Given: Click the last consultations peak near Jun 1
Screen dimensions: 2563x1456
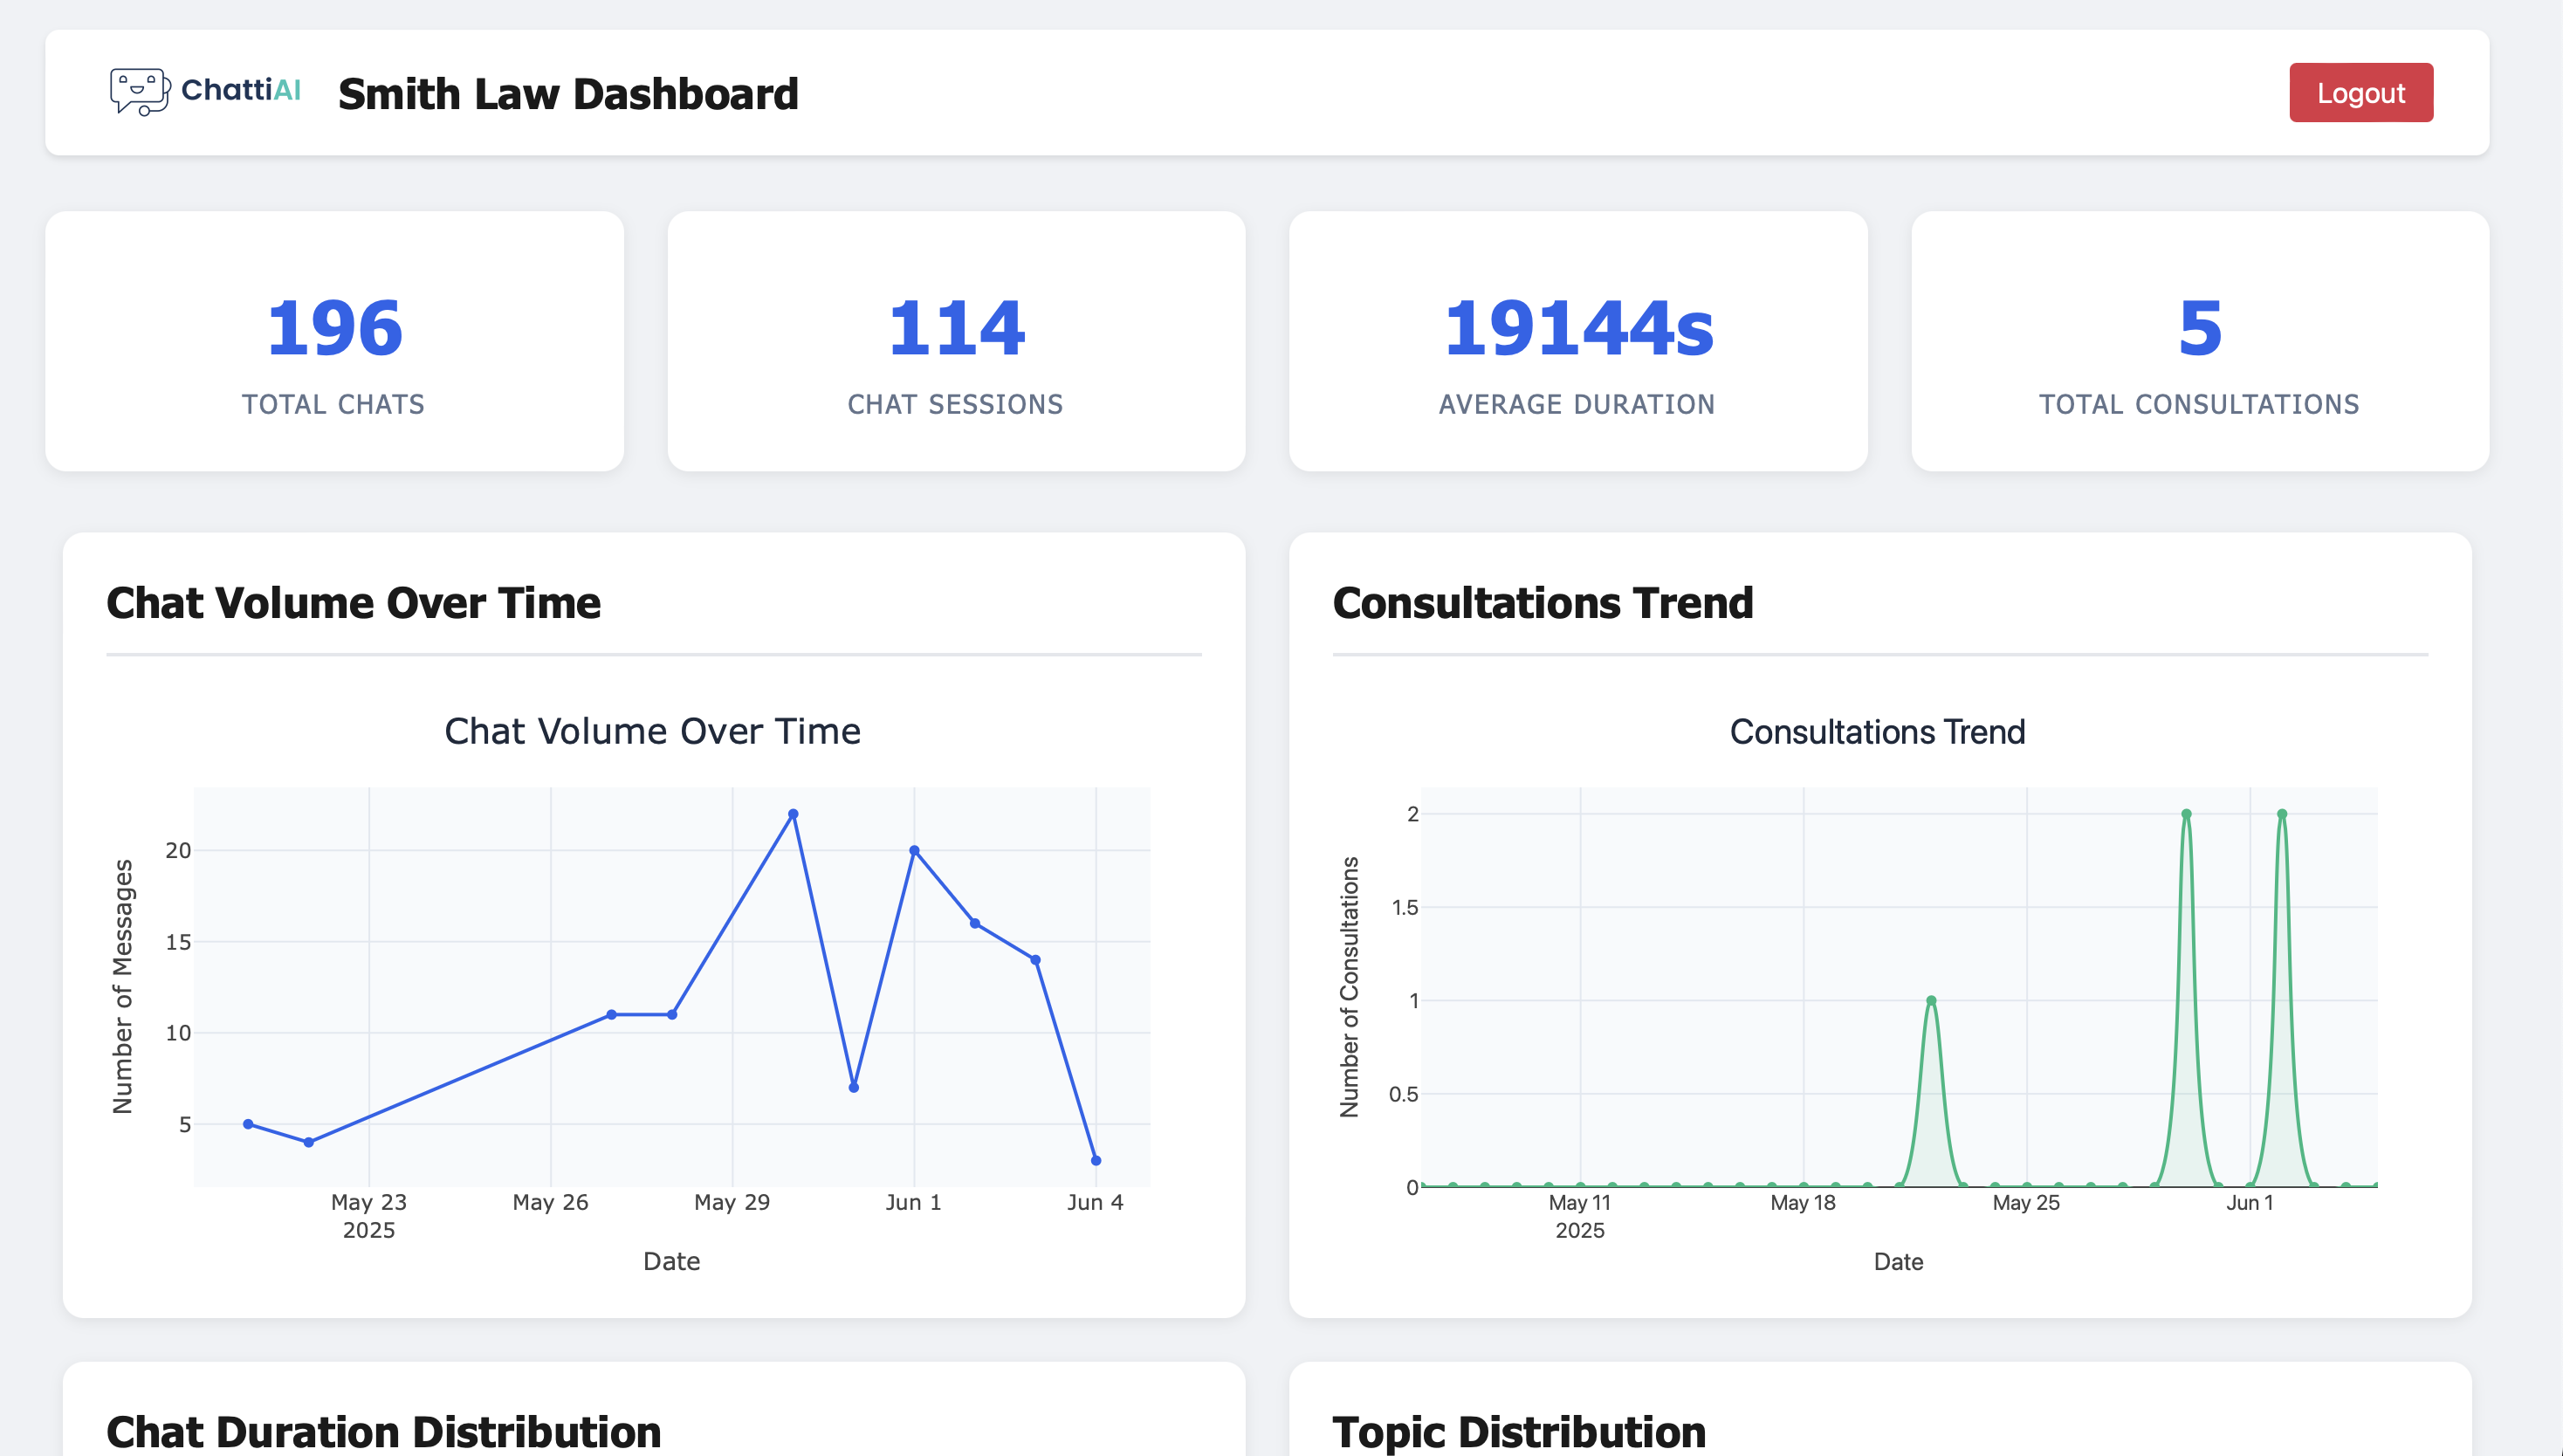Looking at the screenshot, I should click(2282, 814).
